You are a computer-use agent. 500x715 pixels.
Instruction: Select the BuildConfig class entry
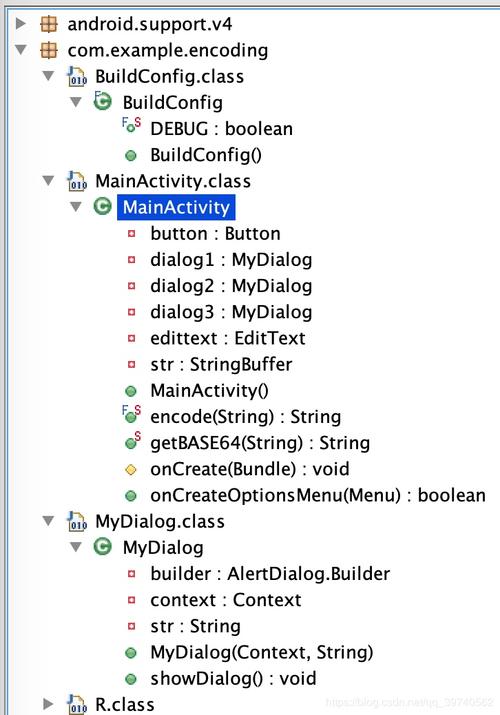[173, 103]
